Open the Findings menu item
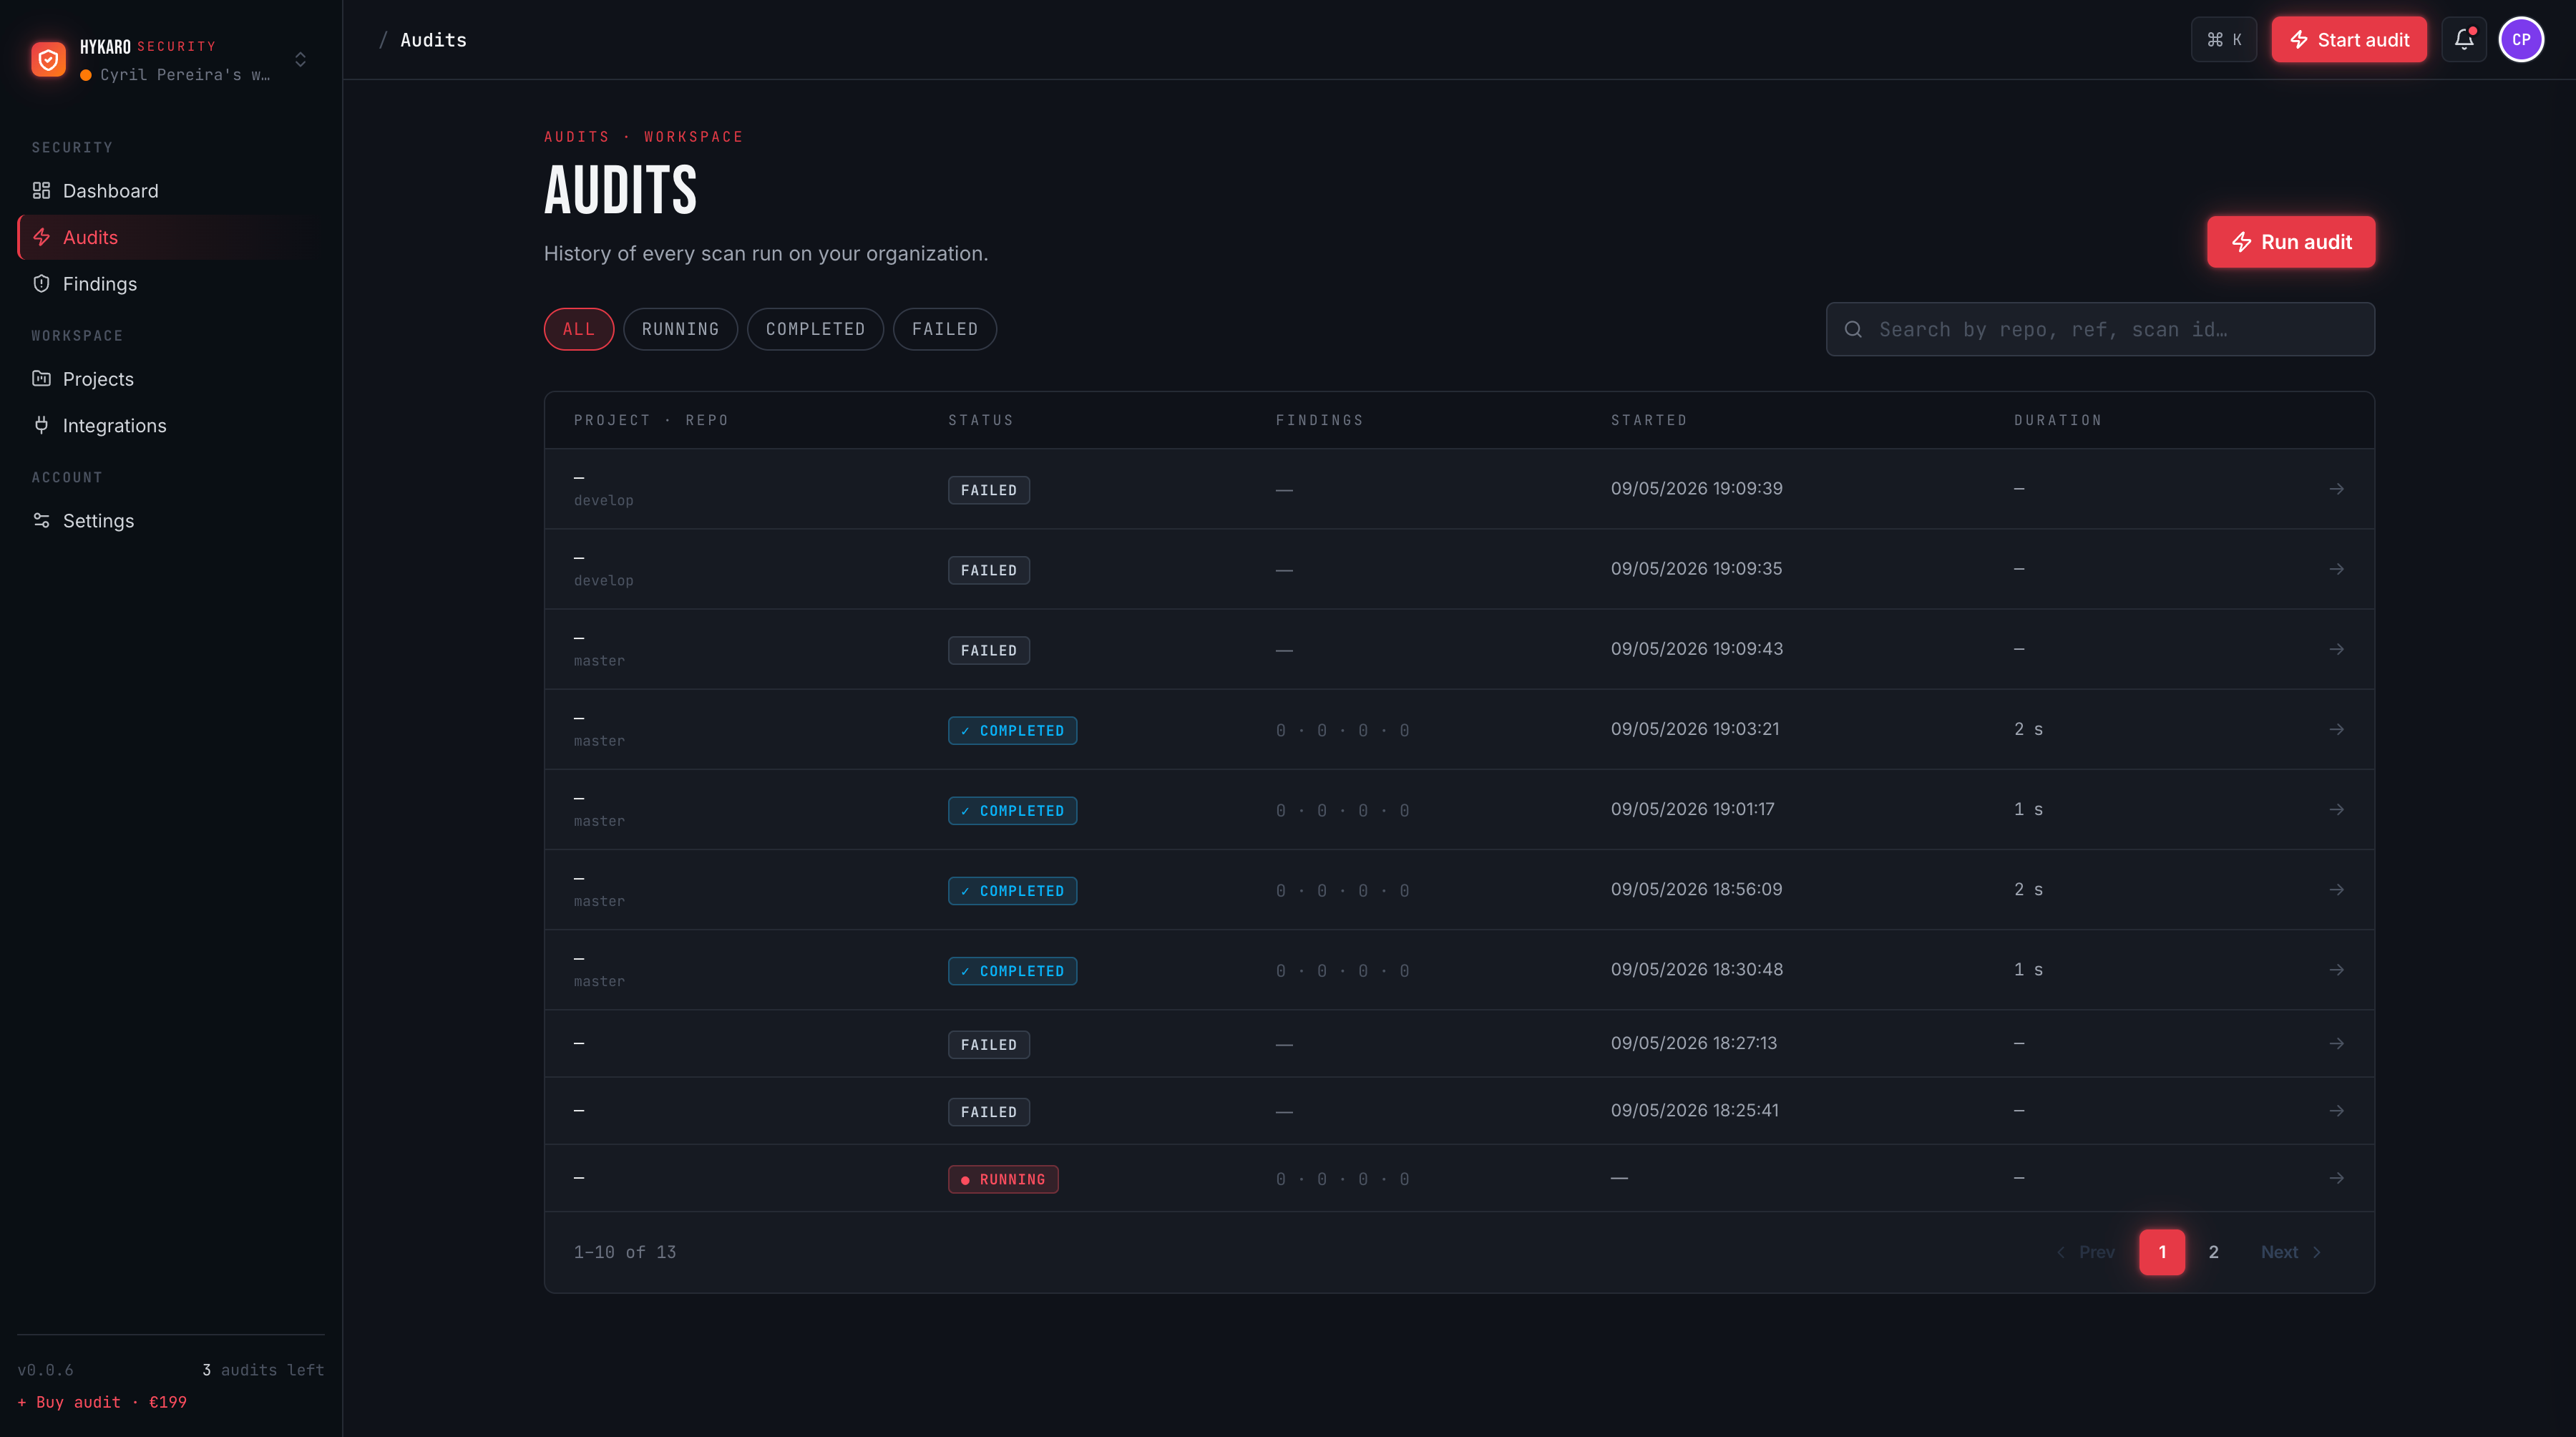The height and width of the screenshot is (1437, 2576). click(x=171, y=284)
